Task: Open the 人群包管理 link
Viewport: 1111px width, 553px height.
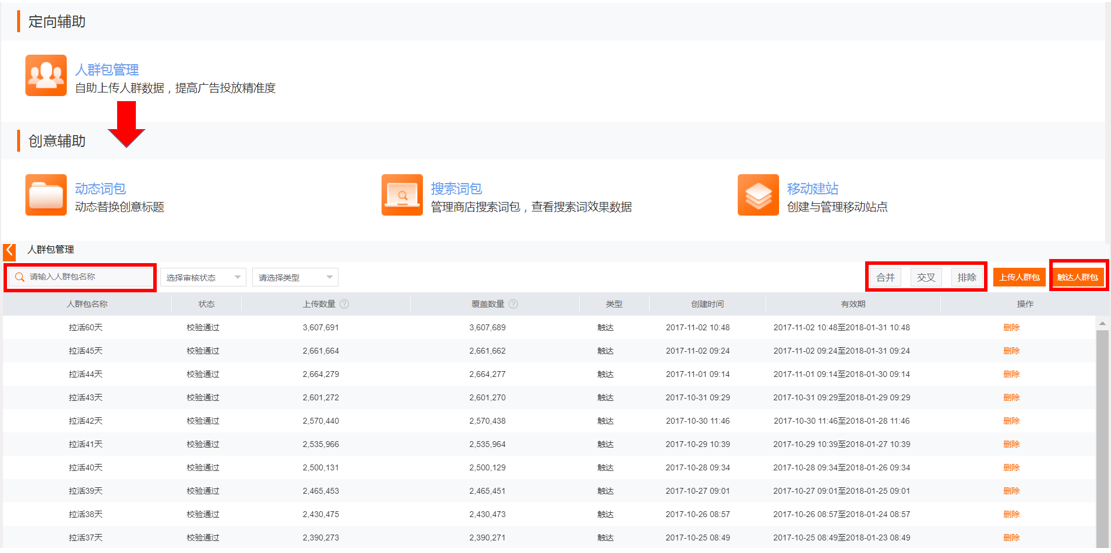Action: click(107, 70)
